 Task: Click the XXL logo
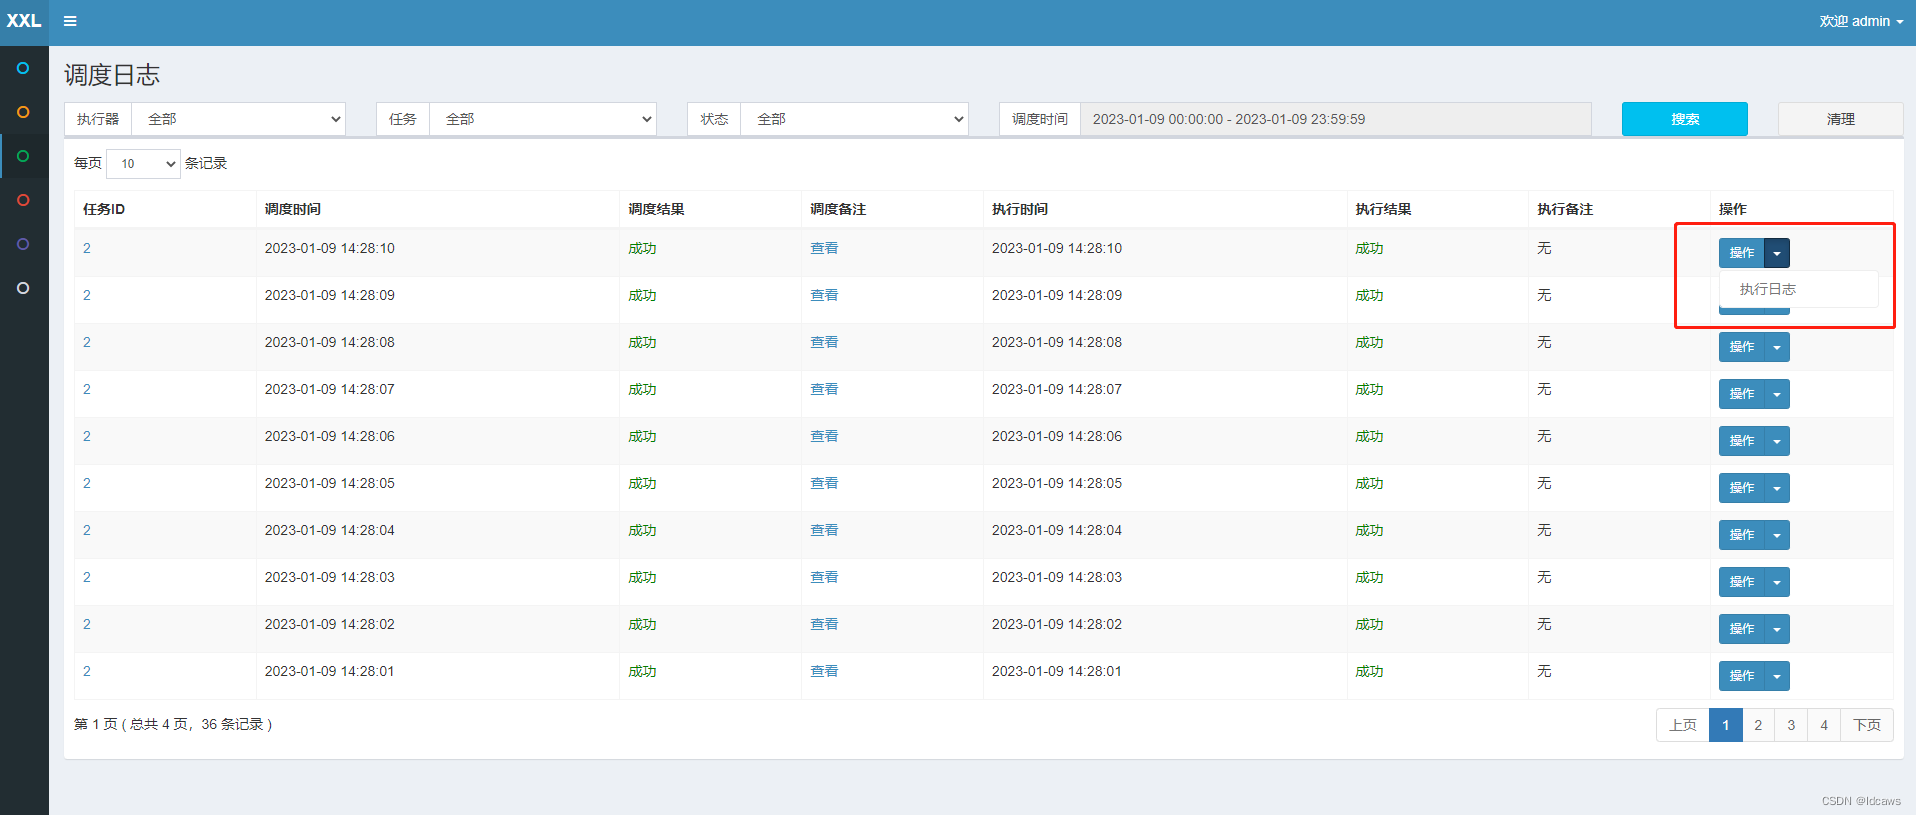[x=24, y=21]
